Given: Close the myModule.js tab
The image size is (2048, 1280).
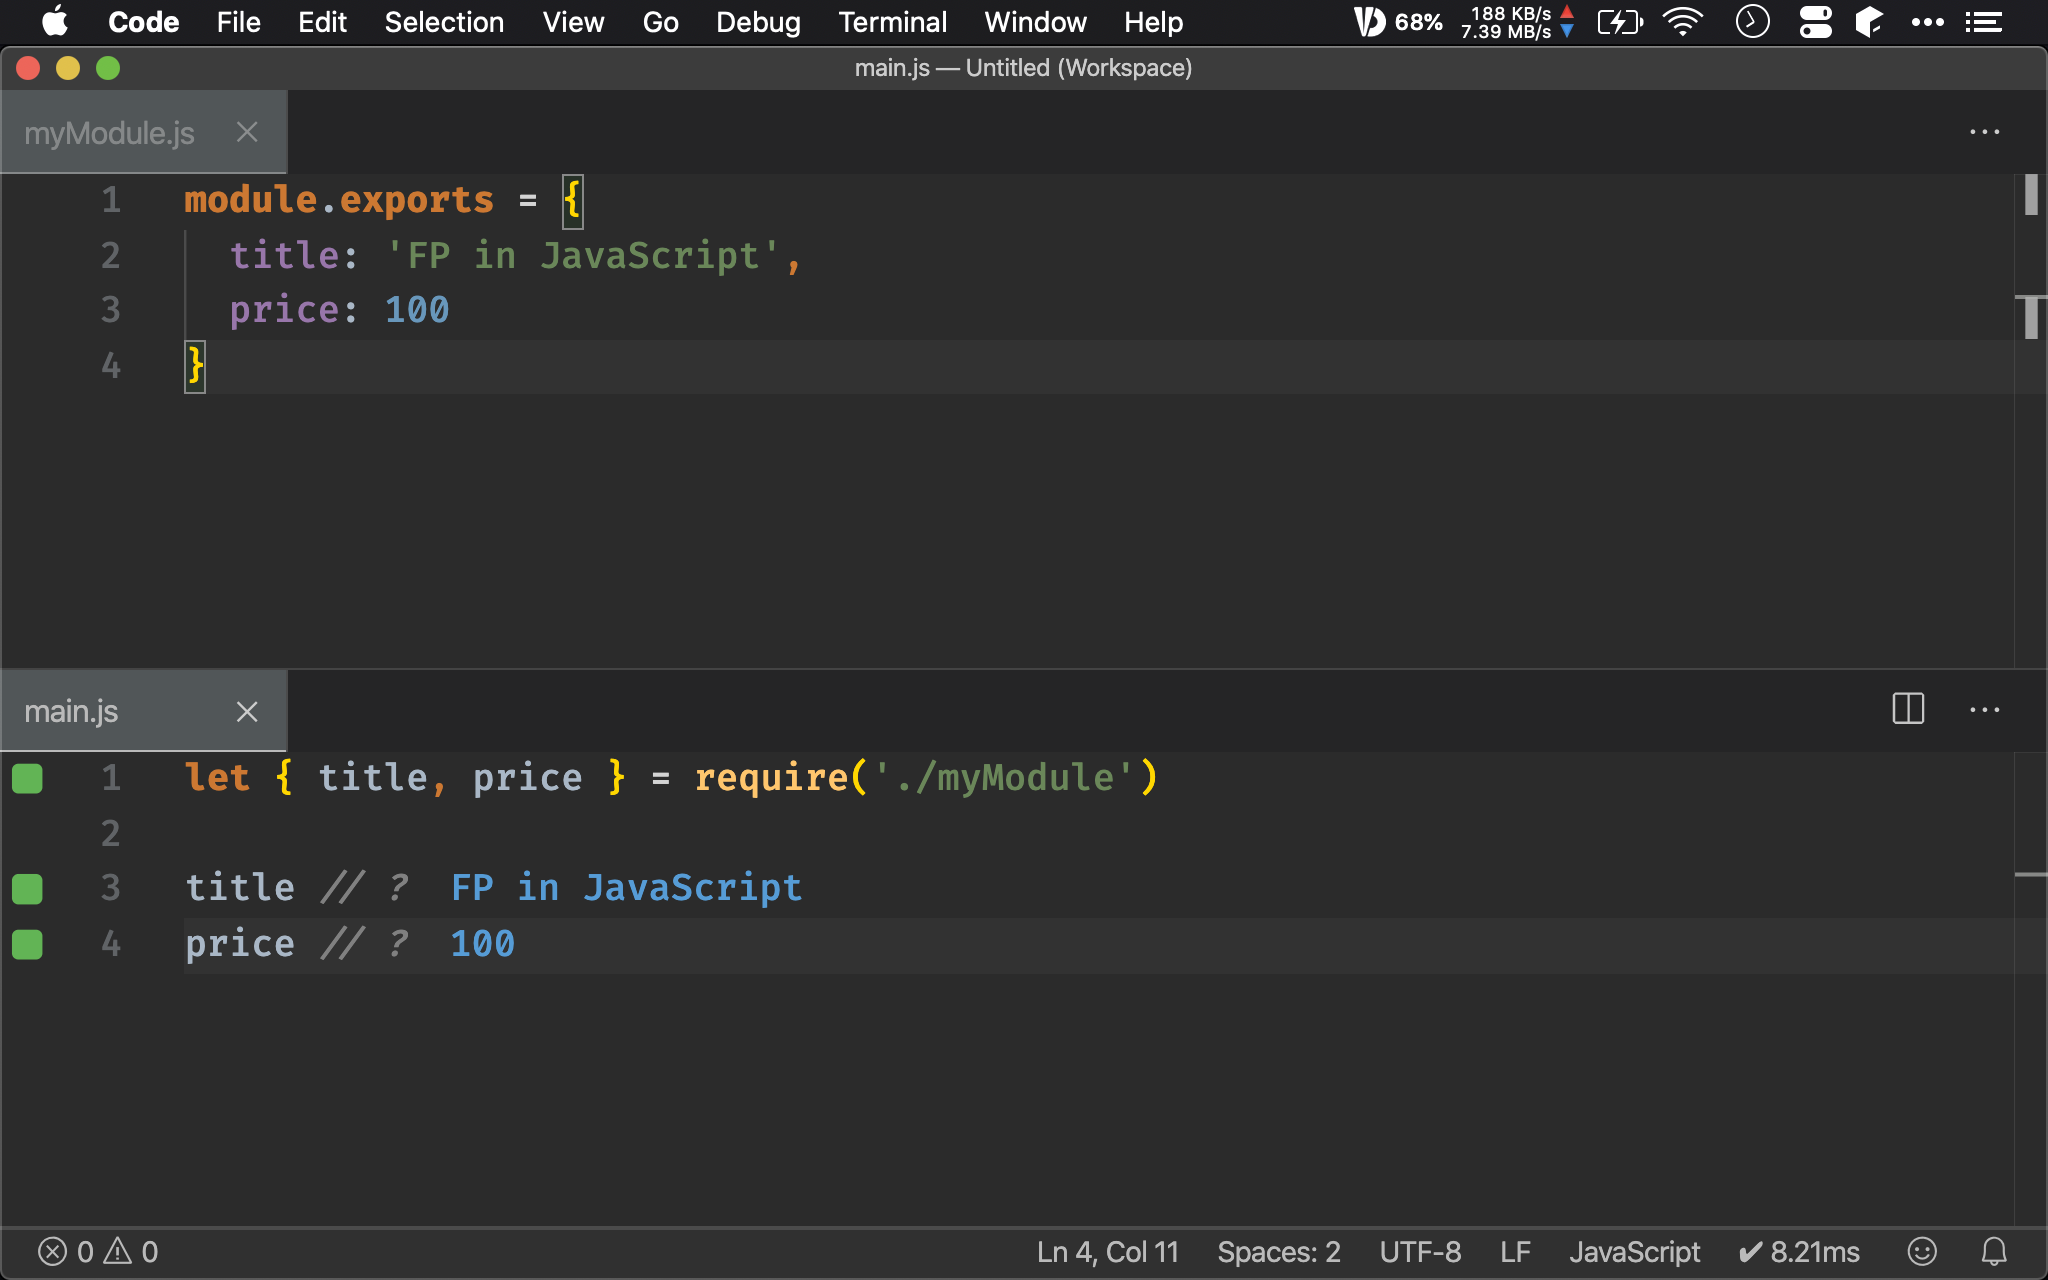Looking at the screenshot, I should 247,132.
